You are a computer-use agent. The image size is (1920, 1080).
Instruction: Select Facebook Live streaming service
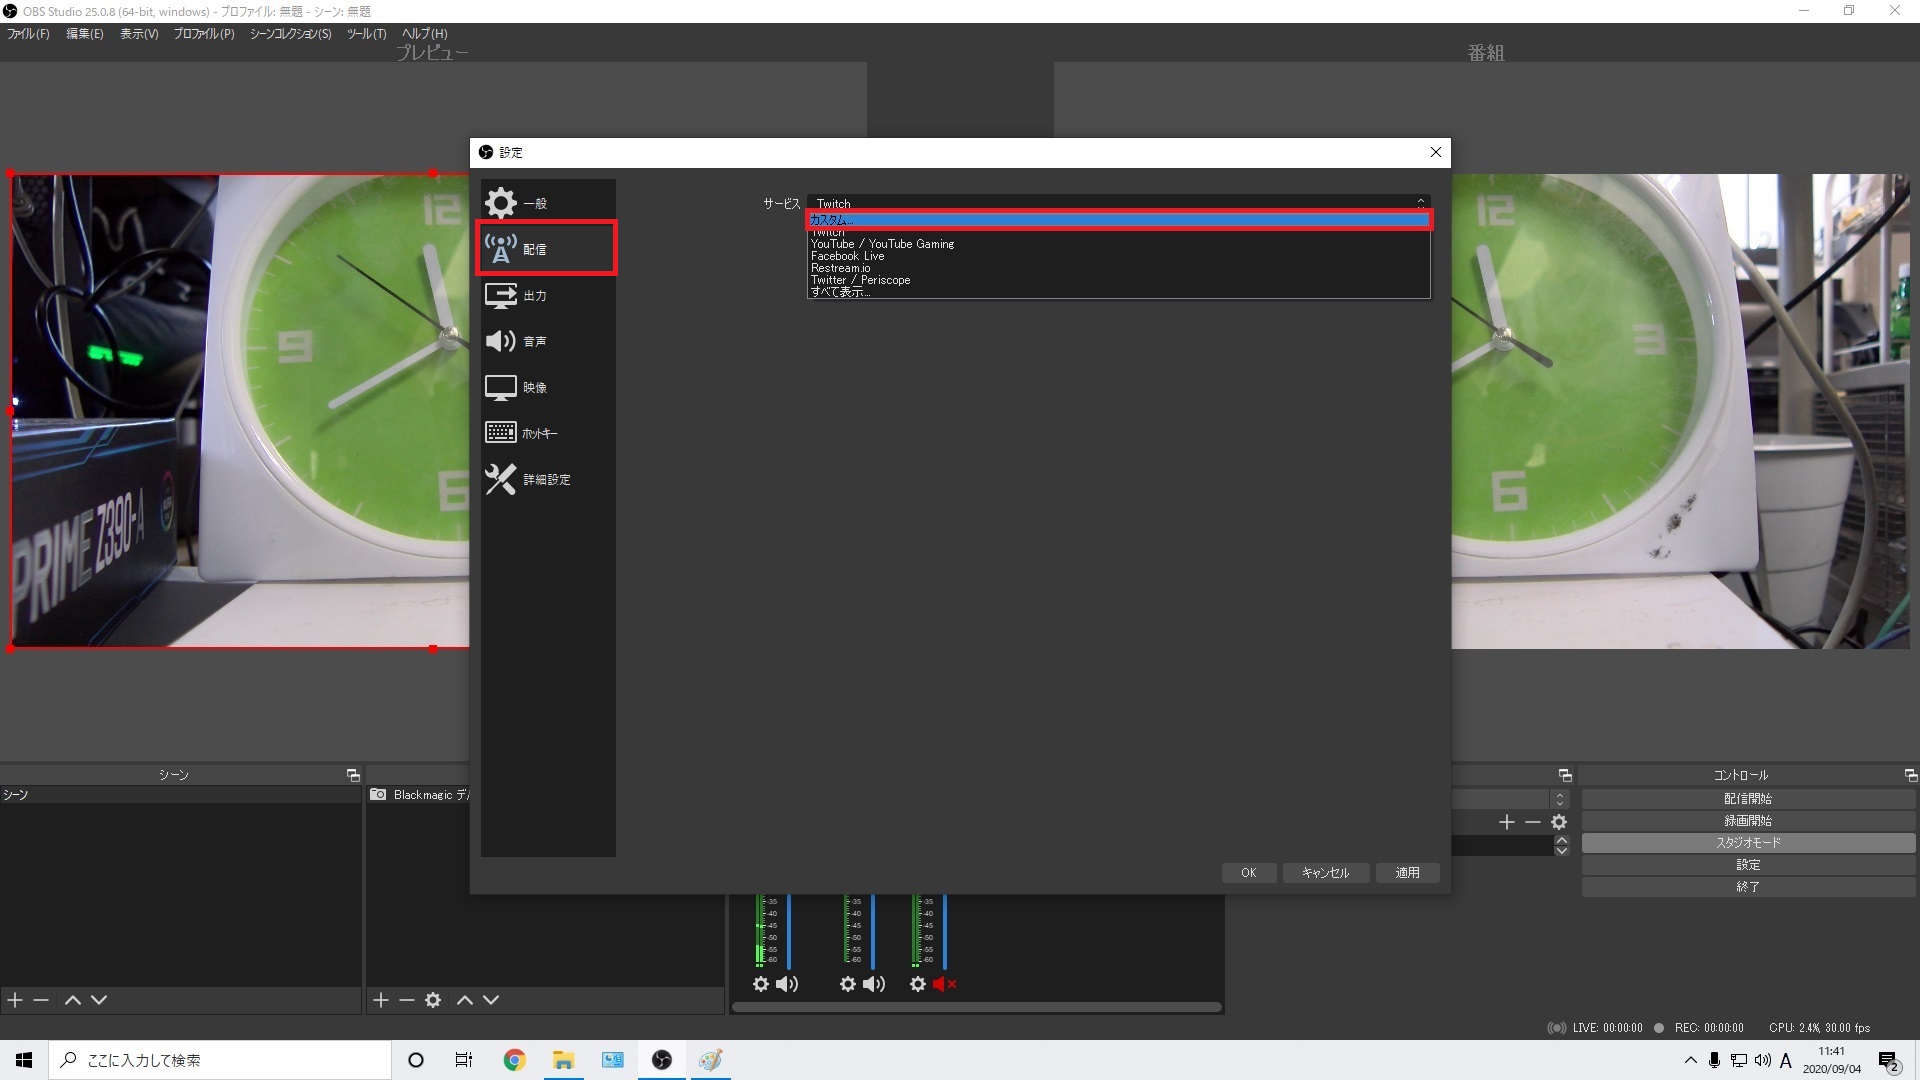coord(847,256)
